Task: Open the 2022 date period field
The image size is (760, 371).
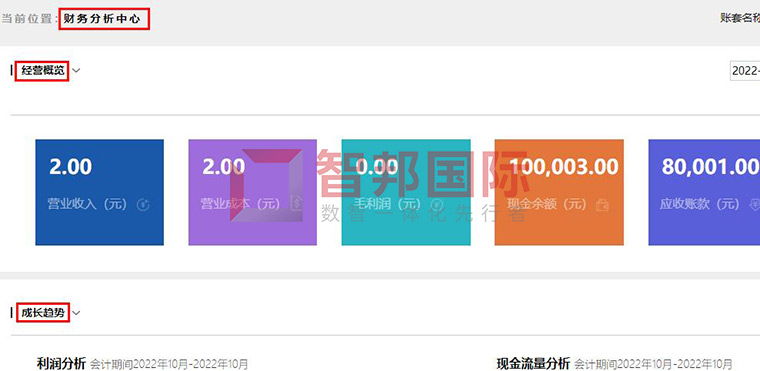Action: click(x=745, y=71)
